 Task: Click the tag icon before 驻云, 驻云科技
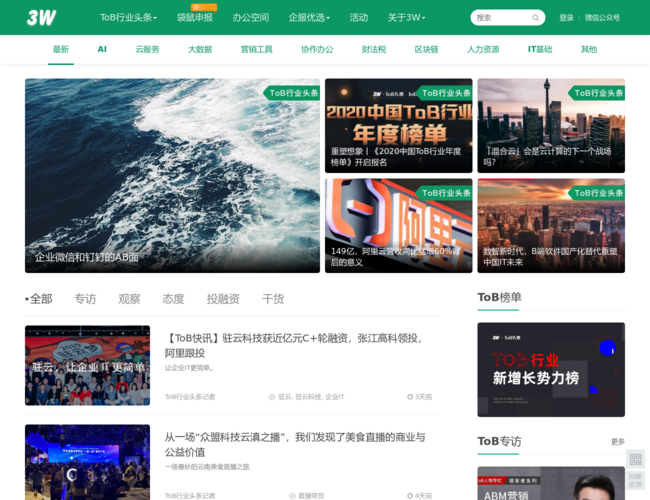pyautogui.click(x=272, y=397)
